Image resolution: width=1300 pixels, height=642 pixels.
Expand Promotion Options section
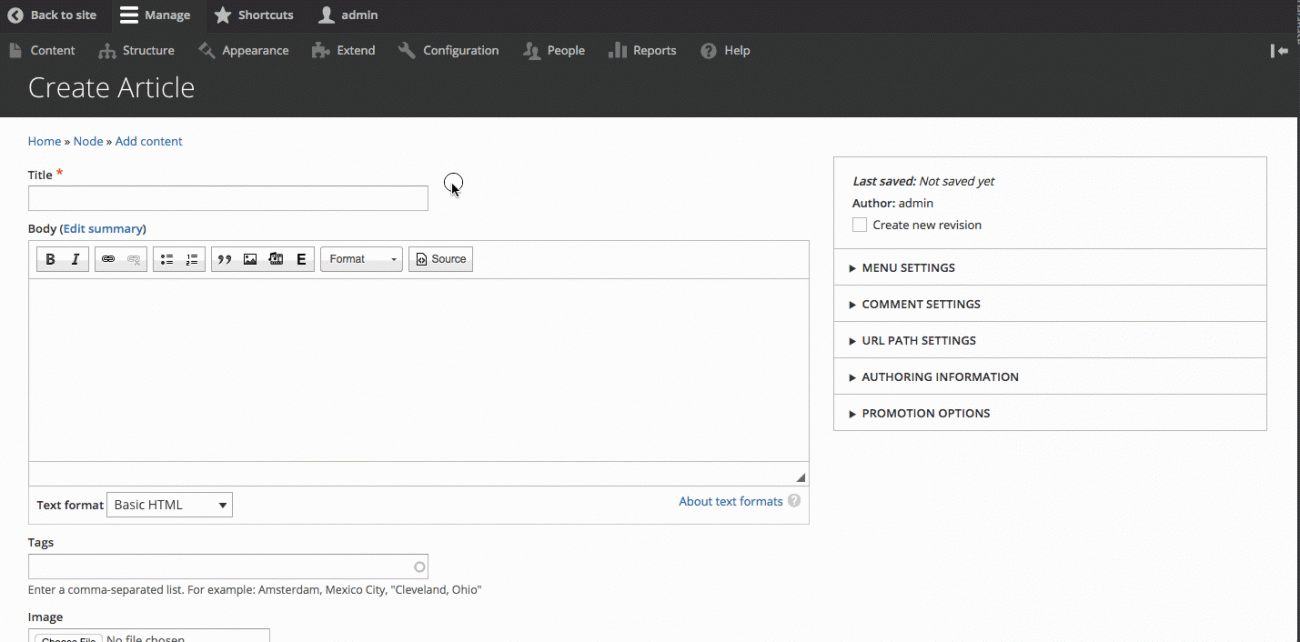1050,413
